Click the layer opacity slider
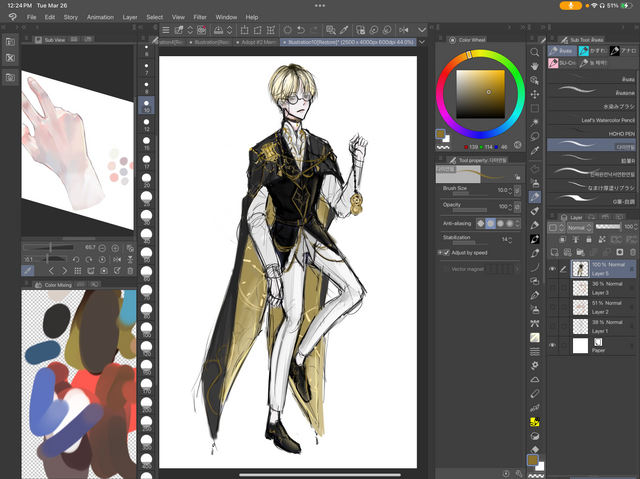The image size is (640, 479). 607,226
